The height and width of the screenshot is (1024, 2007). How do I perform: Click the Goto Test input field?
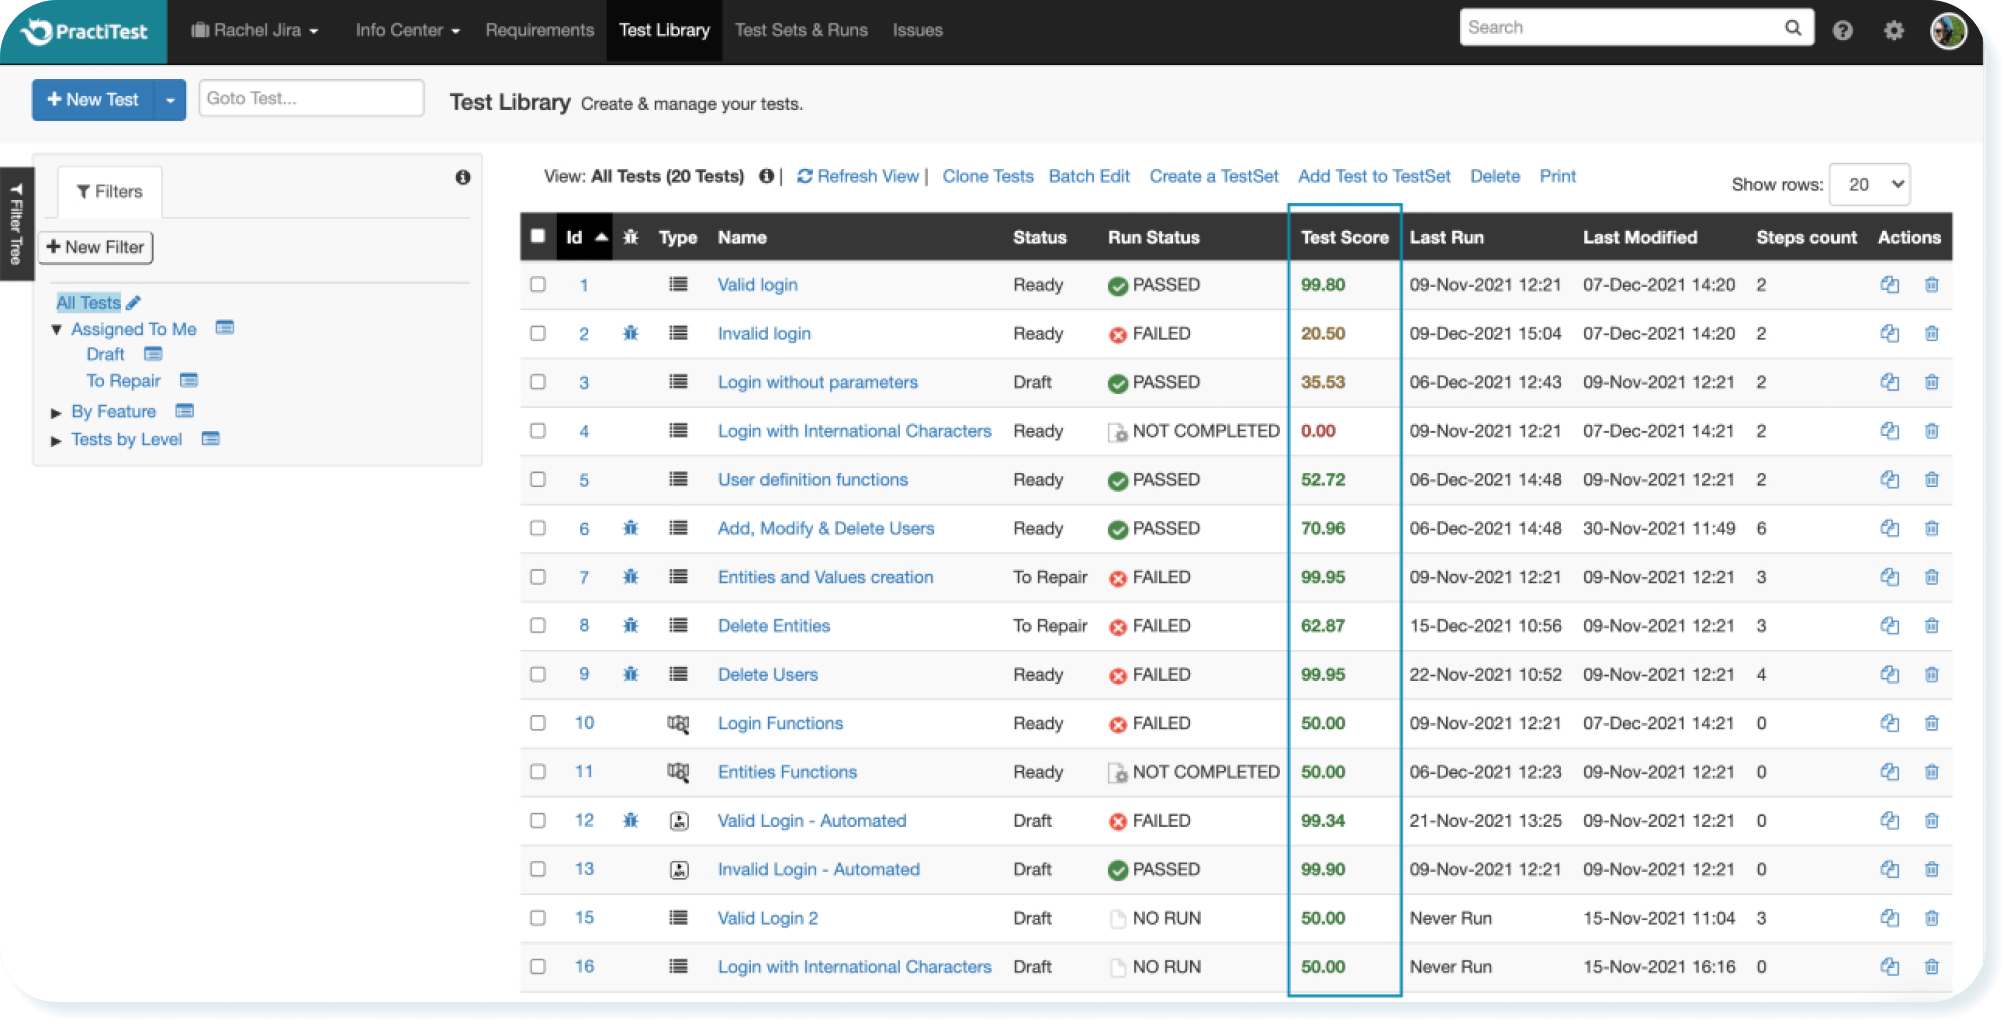click(311, 99)
